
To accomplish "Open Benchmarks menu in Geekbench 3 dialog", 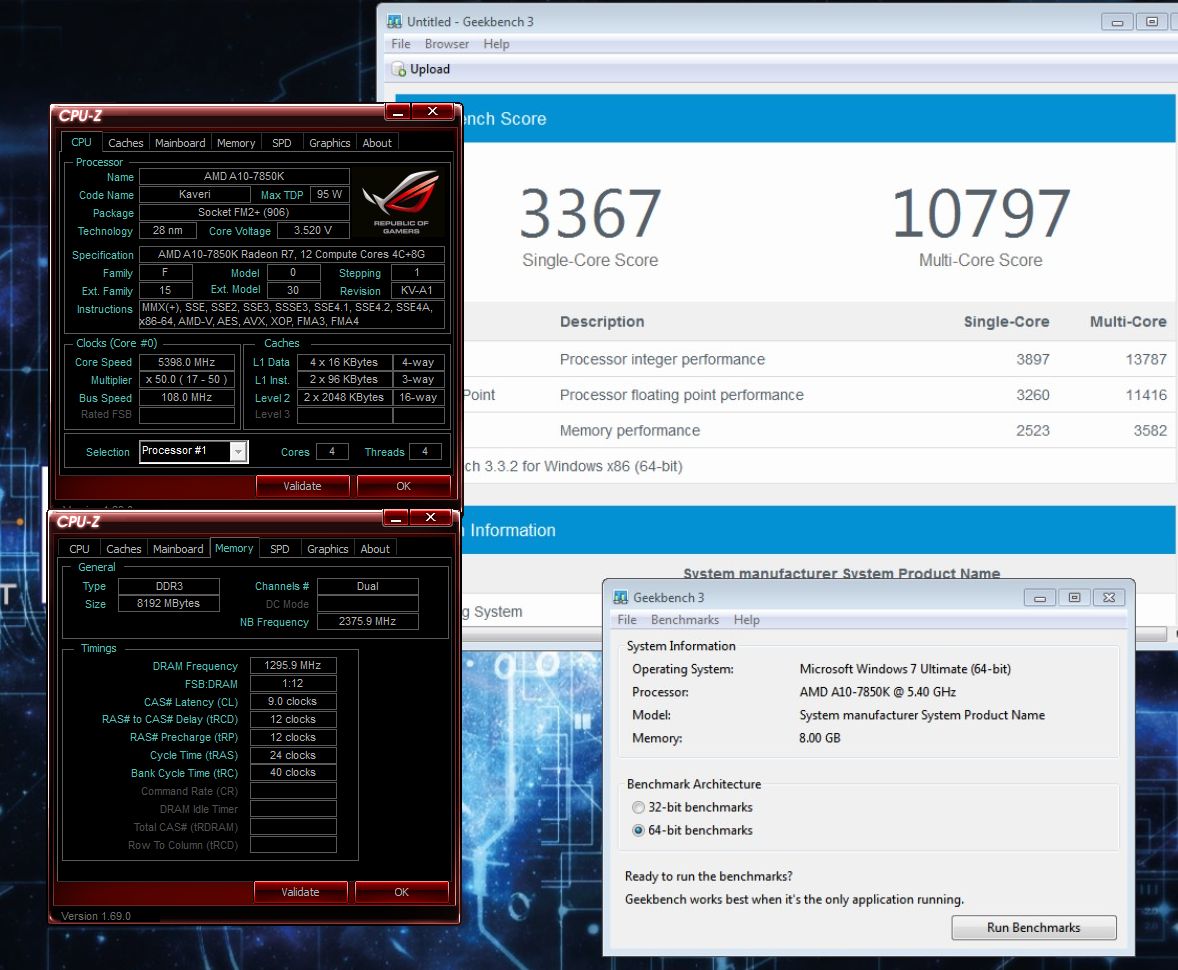I will [684, 620].
